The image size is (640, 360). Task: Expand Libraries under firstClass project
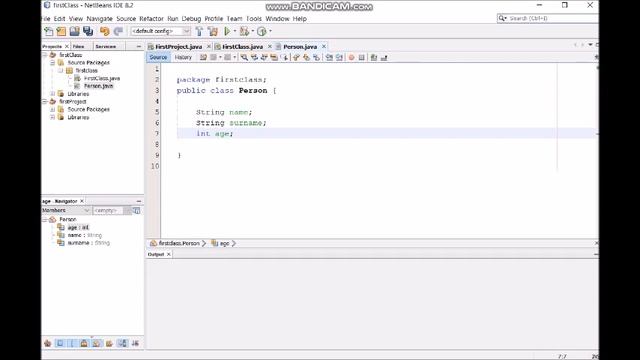(x=52, y=94)
